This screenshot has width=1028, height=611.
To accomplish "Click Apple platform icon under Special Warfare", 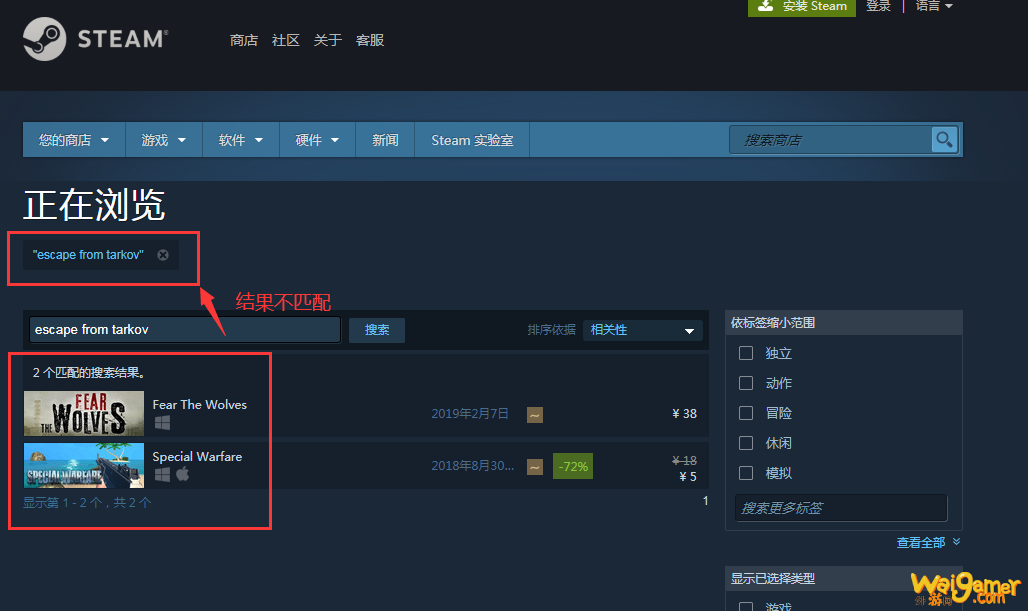I will click(183, 473).
